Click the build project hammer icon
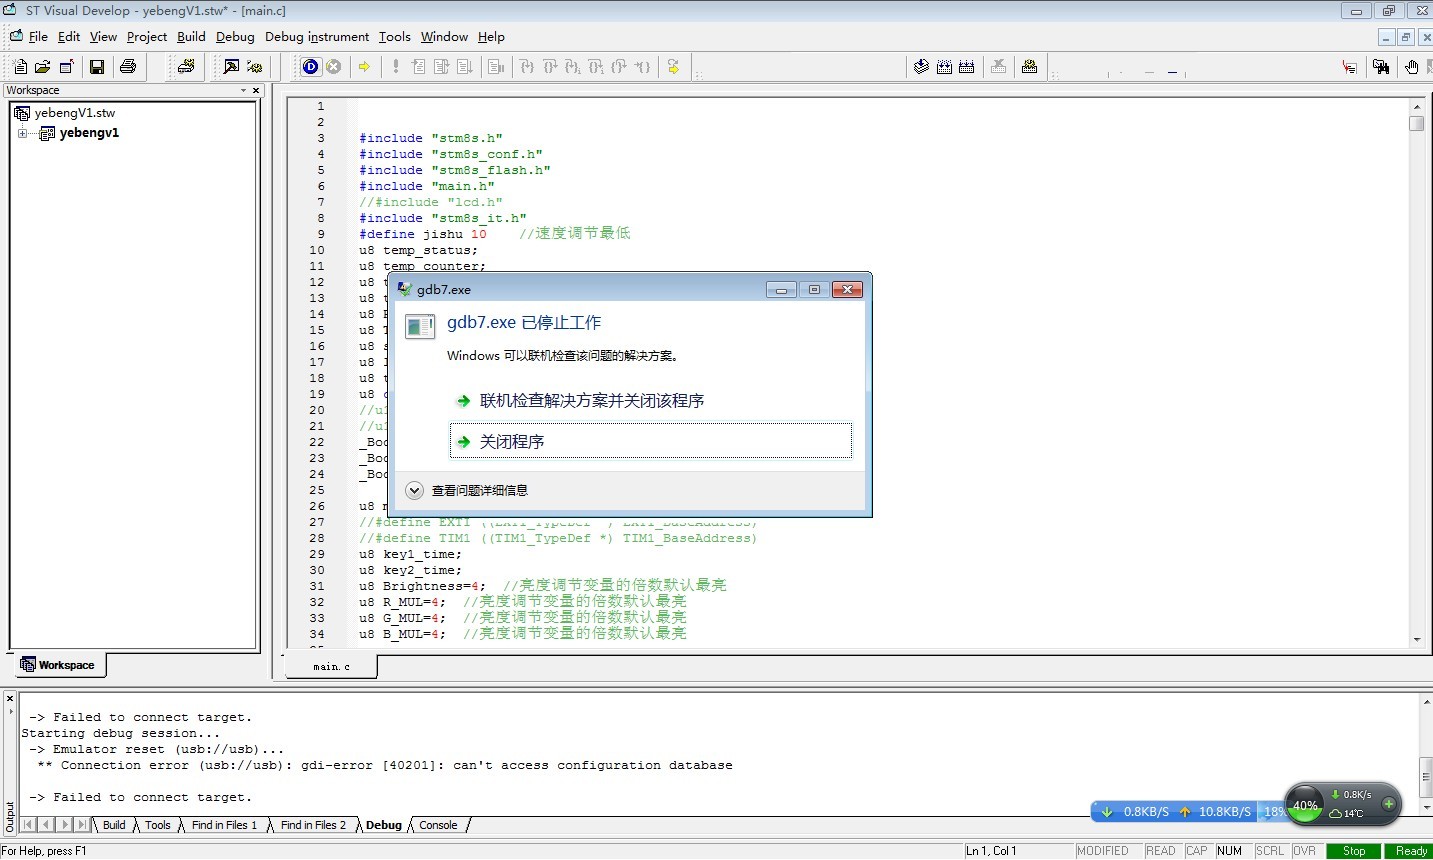This screenshot has height=860, width=1433. 231,67
